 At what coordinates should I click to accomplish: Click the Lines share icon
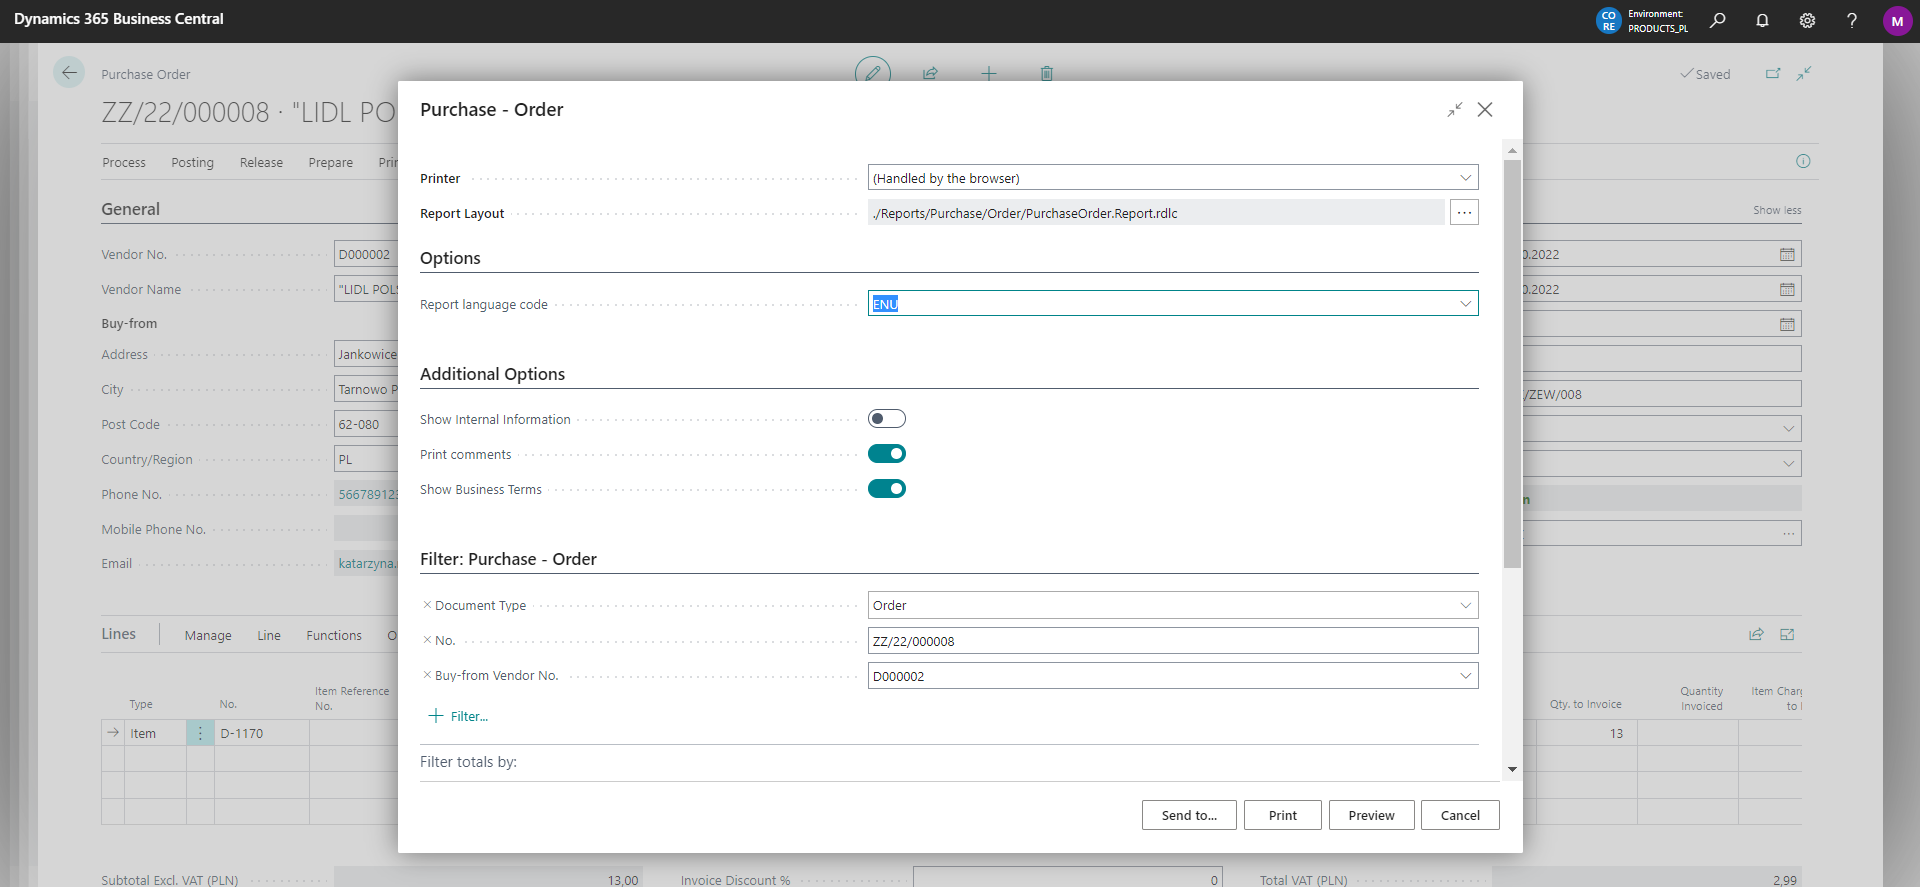coord(1756,634)
